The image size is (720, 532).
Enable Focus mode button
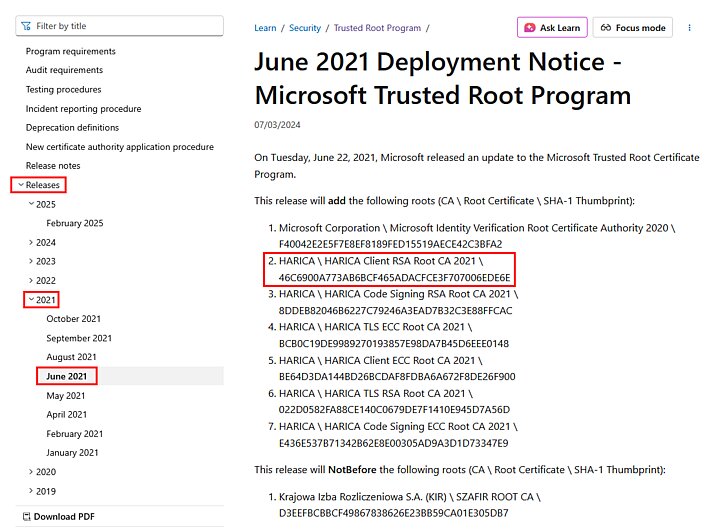tap(633, 28)
